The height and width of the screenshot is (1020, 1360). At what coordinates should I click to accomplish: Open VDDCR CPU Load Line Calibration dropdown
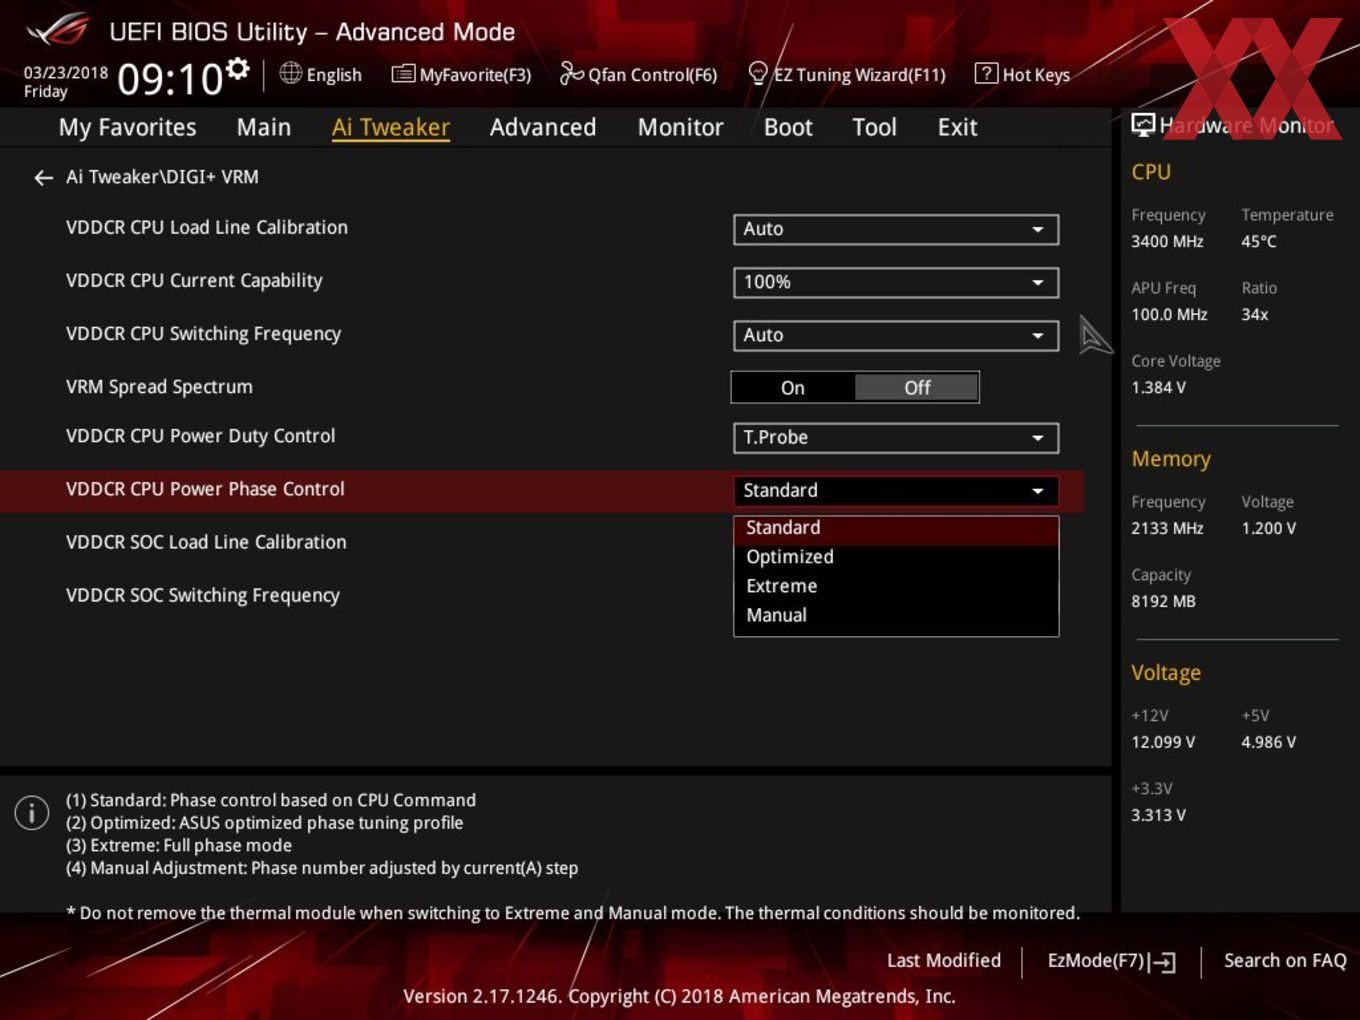tap(896, 229)
